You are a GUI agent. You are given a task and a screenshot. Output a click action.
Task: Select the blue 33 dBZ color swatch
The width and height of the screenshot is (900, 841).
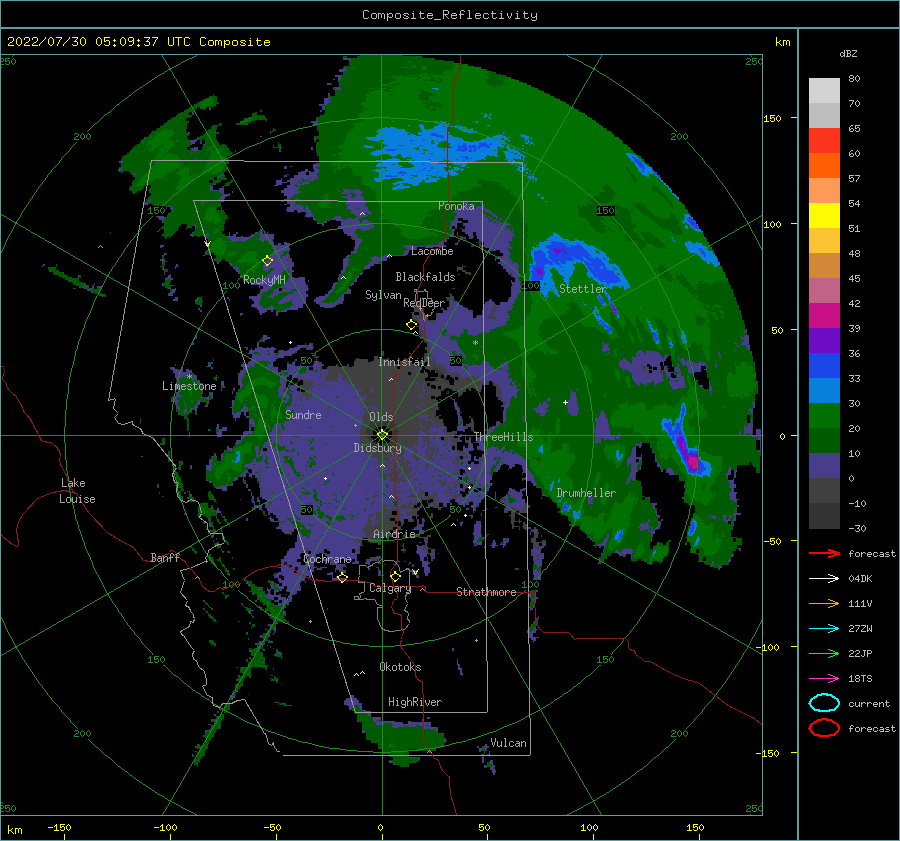pyautogui.click(x=824, y=366)
